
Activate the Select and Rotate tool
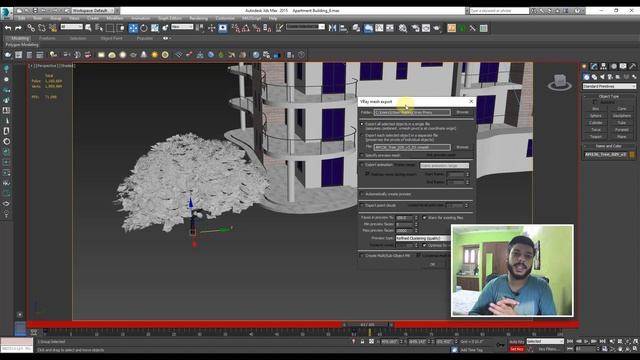(x=144, y=28)
